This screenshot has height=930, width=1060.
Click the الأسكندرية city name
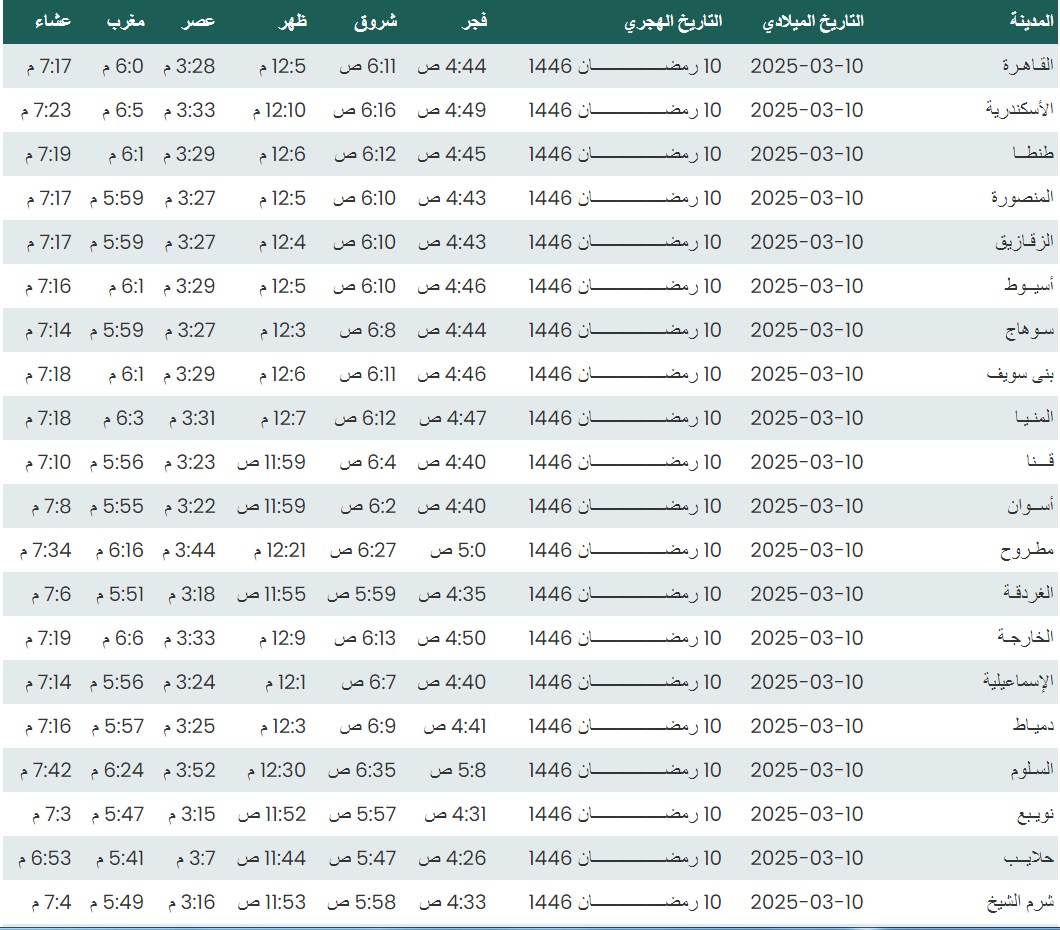point(1019,110)
